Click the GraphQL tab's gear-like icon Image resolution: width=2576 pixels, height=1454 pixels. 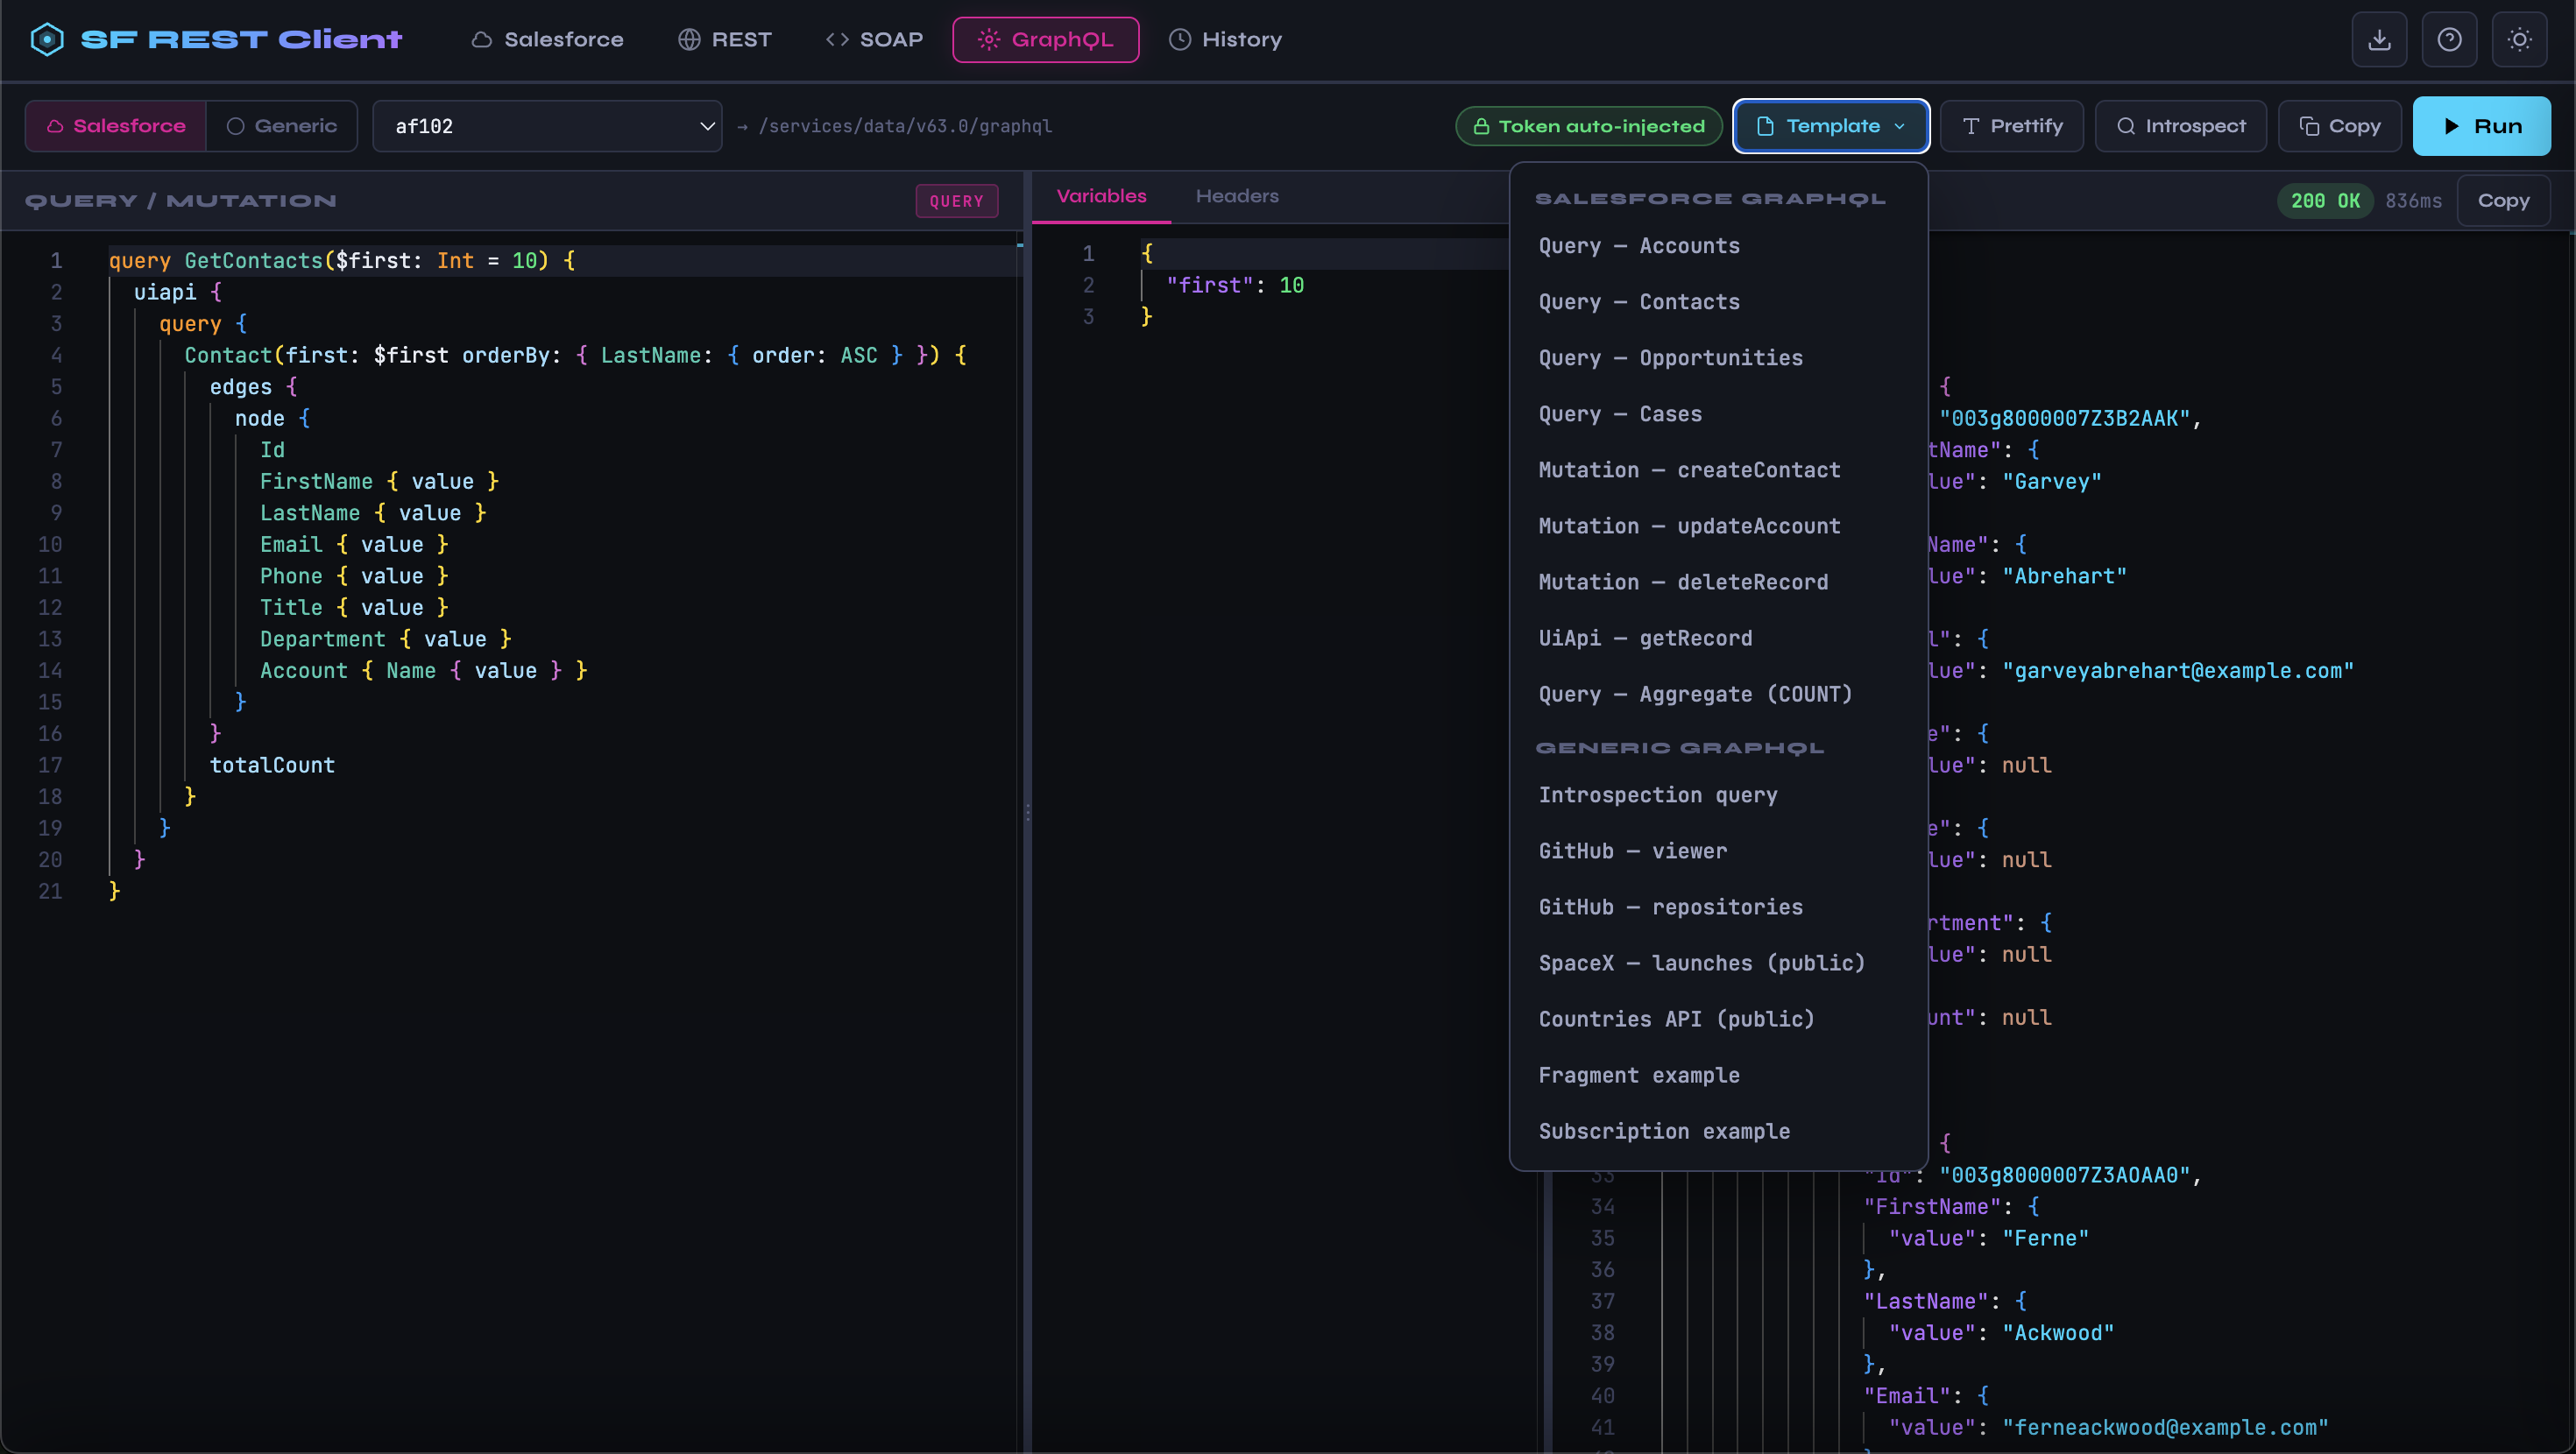pyautogui.click(x=989, y=39)
